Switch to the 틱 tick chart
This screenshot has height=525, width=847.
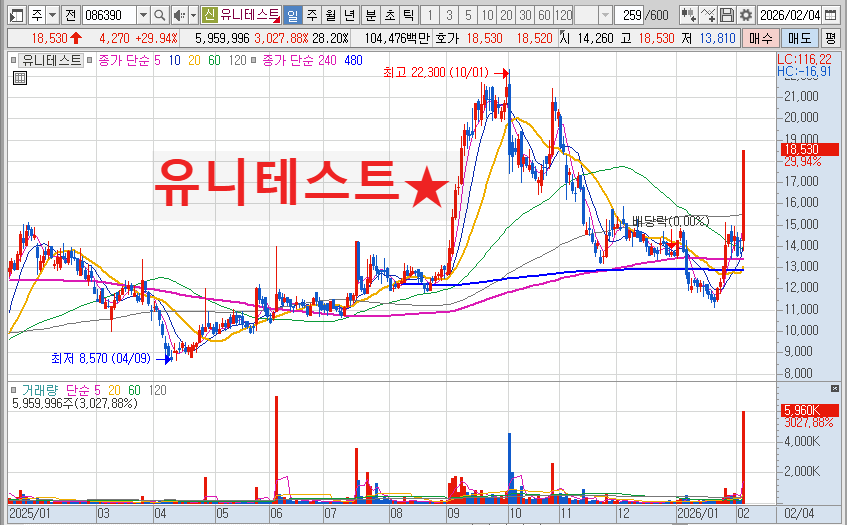409,15
